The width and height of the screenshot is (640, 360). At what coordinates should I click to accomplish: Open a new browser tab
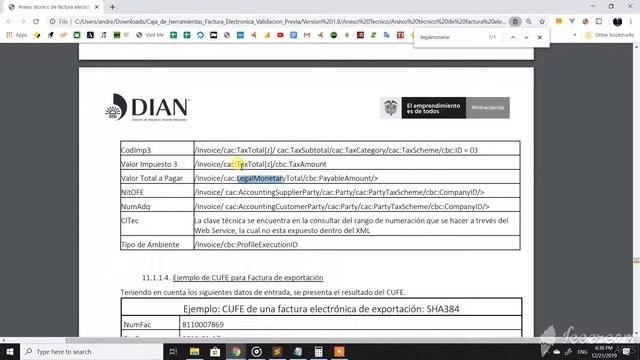click(x=112, y=7)
